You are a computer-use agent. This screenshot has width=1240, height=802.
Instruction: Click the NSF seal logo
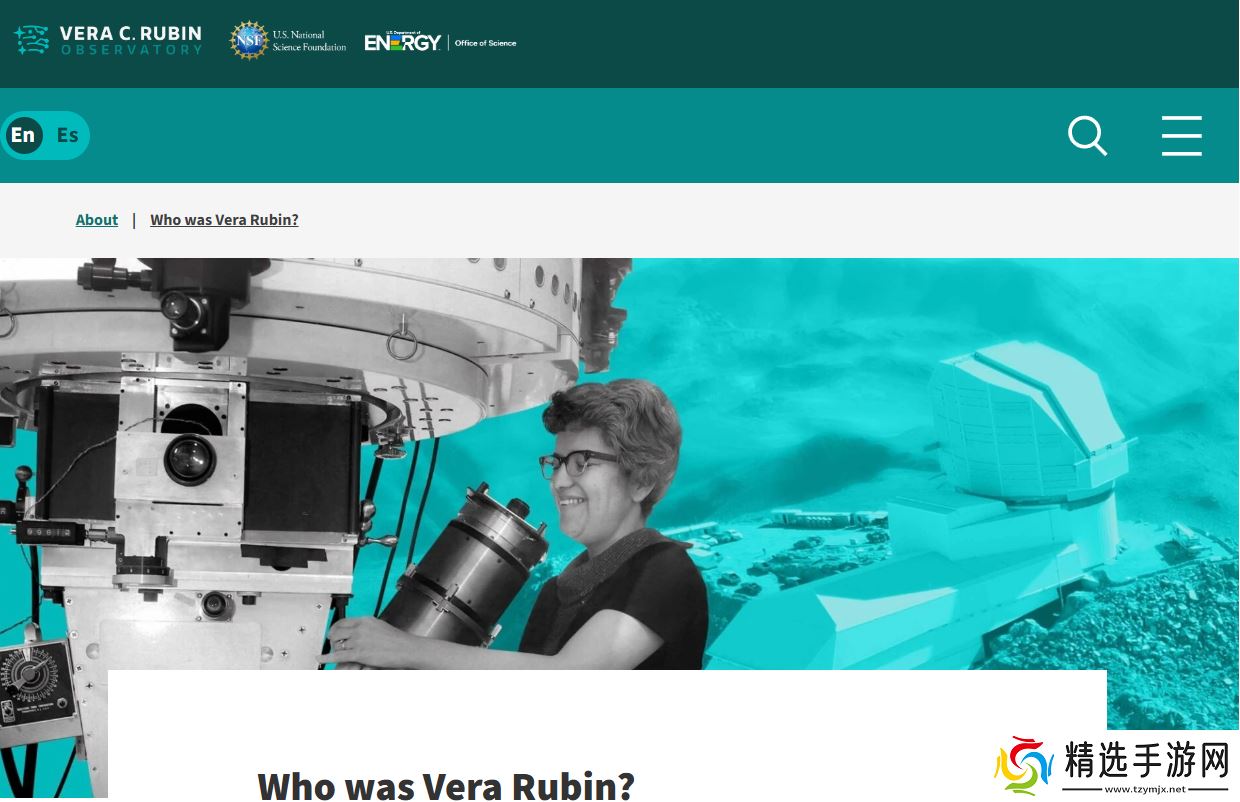249,41
